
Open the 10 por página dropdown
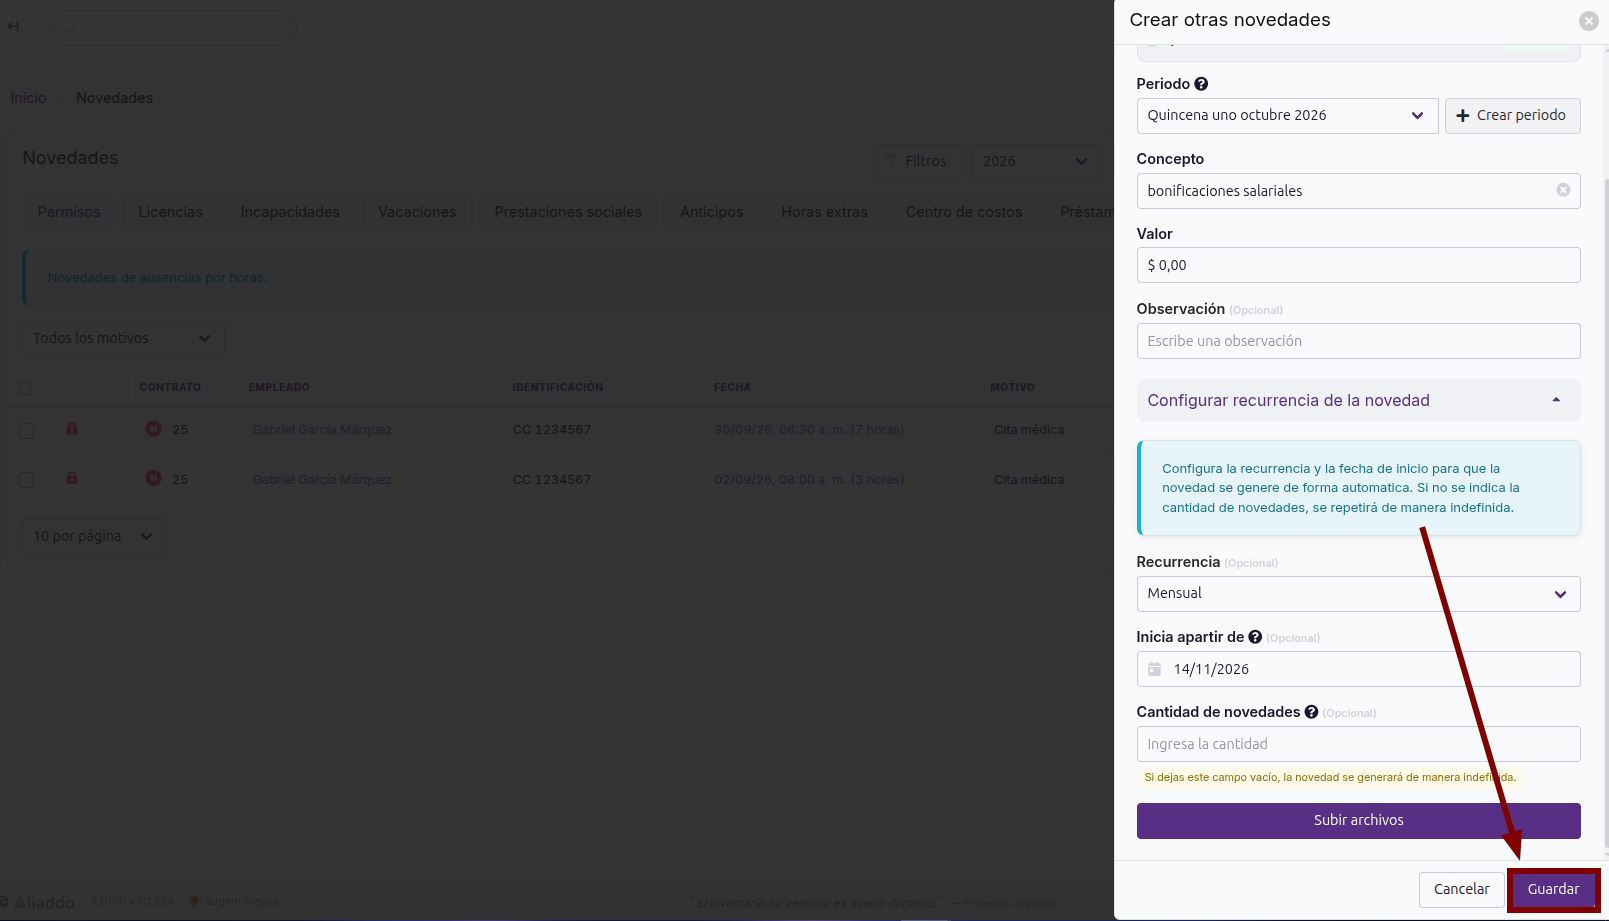[x=94, y=536]
